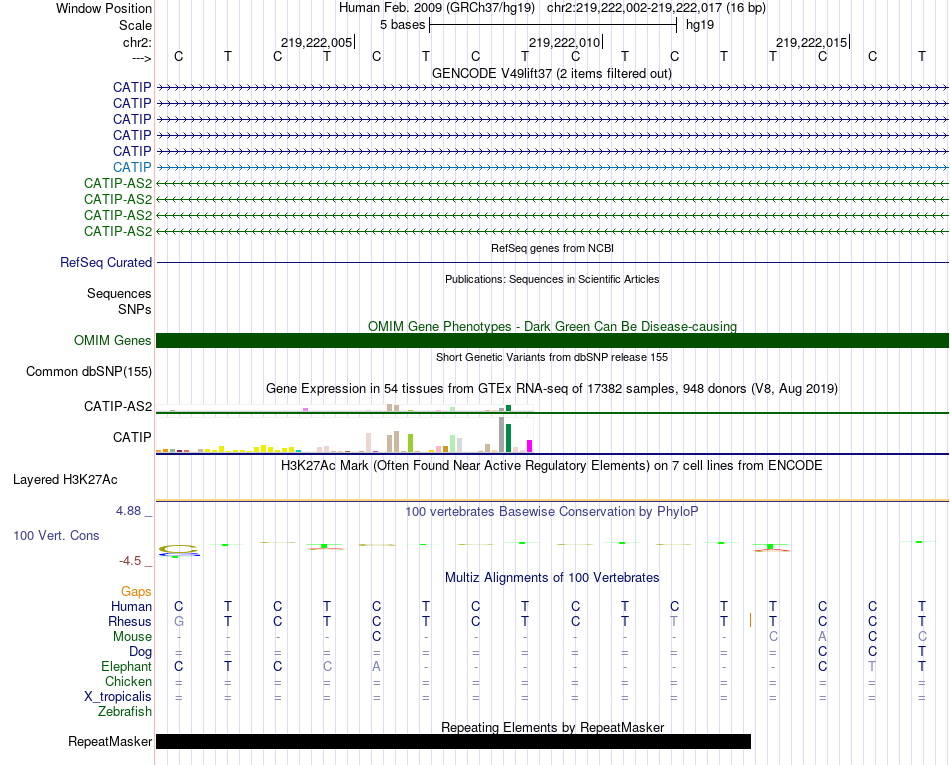Click the Layered H3K27Ac label
The height and width of the screenshot is (765, 950).
65,480
